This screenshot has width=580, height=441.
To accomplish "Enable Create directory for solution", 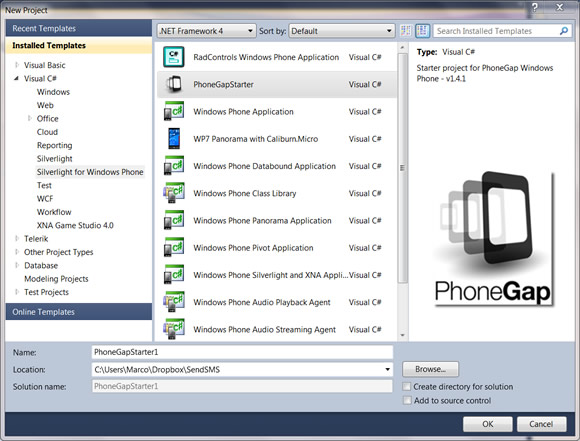I will 407,387.
